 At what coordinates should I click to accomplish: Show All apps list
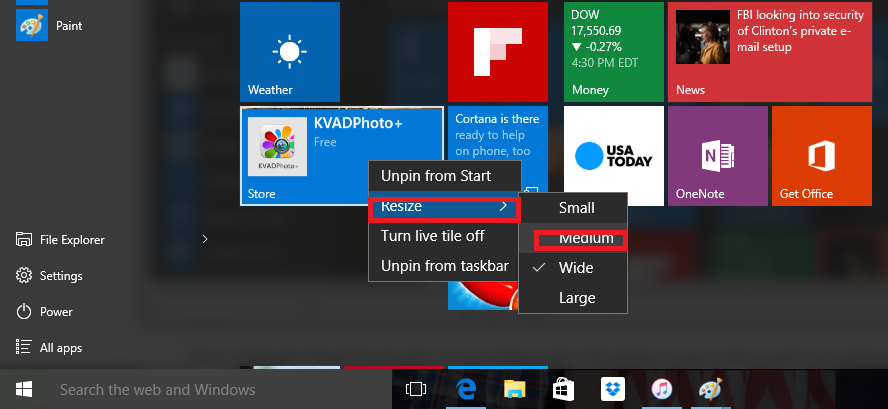click(x=49, y=348)
